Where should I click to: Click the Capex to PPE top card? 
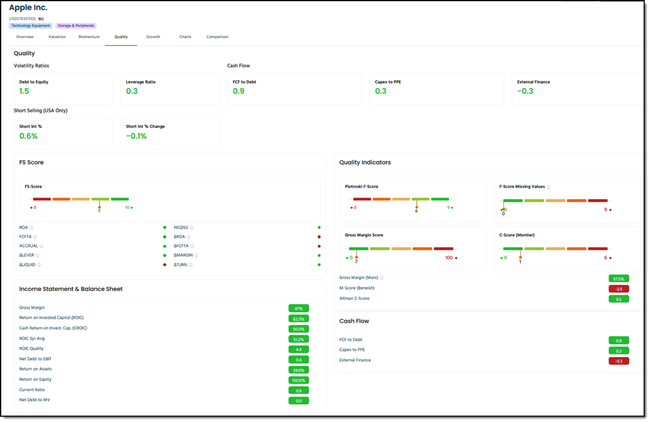point(437,89)
